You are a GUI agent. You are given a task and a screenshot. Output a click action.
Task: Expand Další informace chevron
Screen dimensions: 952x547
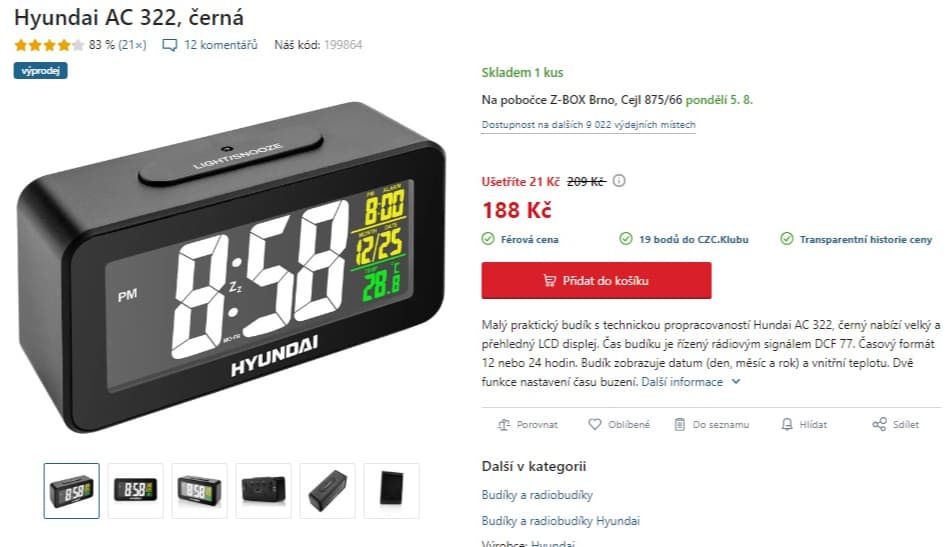click(x=736, y=382)
